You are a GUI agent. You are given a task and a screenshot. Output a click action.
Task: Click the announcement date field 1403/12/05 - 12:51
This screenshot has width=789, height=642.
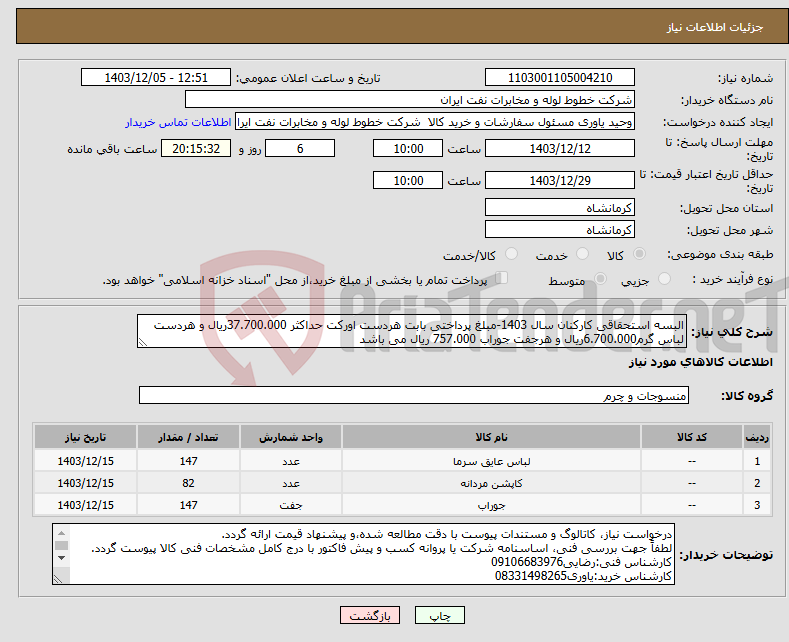155,78
